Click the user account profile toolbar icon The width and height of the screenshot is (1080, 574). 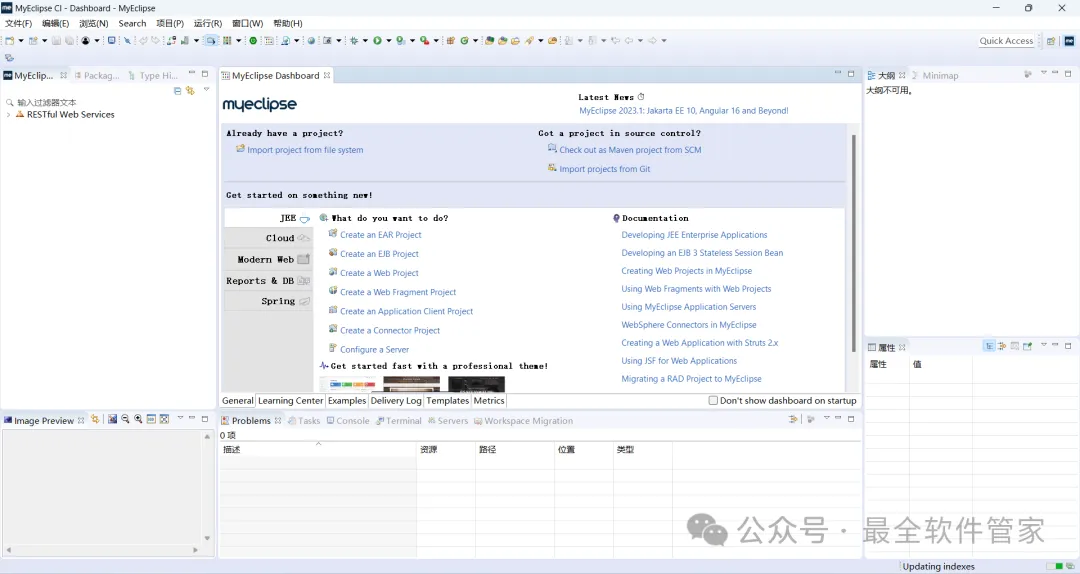pos(85,41)
